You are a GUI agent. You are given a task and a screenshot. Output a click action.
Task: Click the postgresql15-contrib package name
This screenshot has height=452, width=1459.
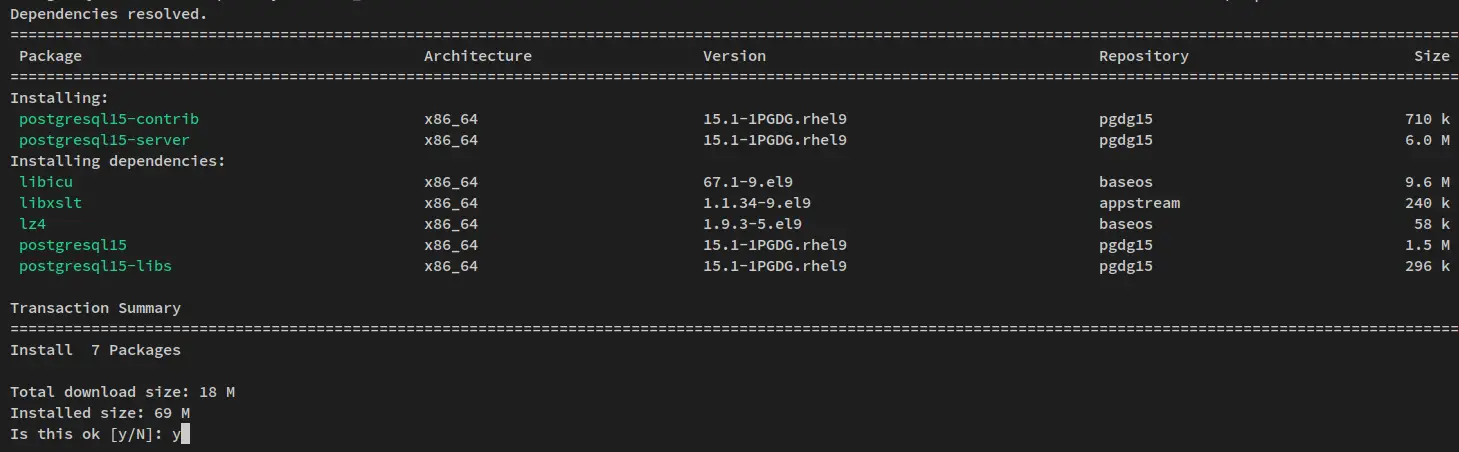pos(109,119)
